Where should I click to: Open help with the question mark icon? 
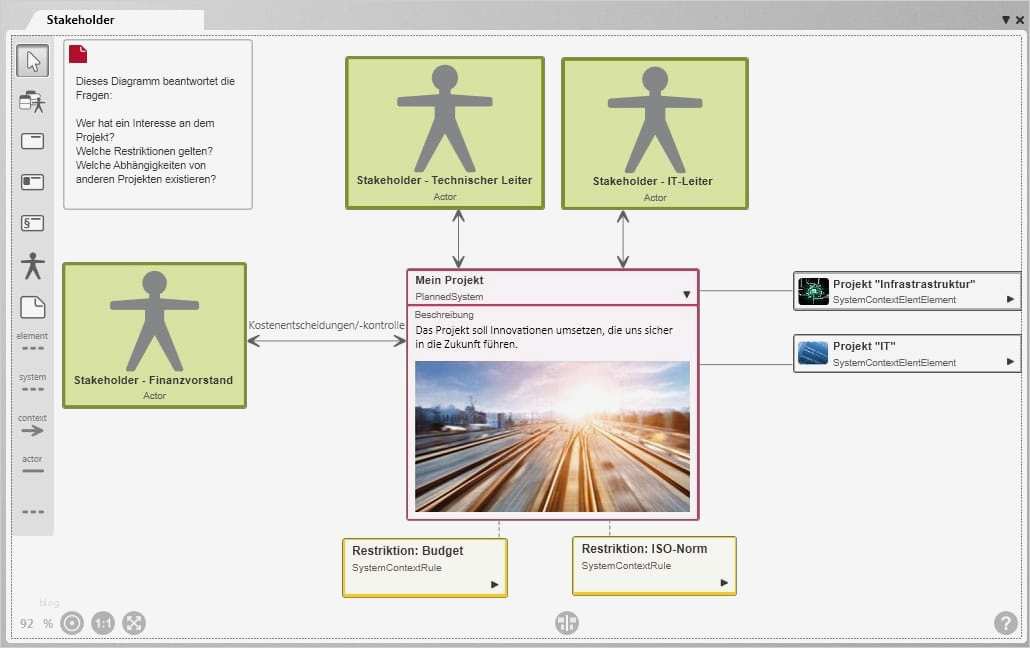click(1006, 622)
